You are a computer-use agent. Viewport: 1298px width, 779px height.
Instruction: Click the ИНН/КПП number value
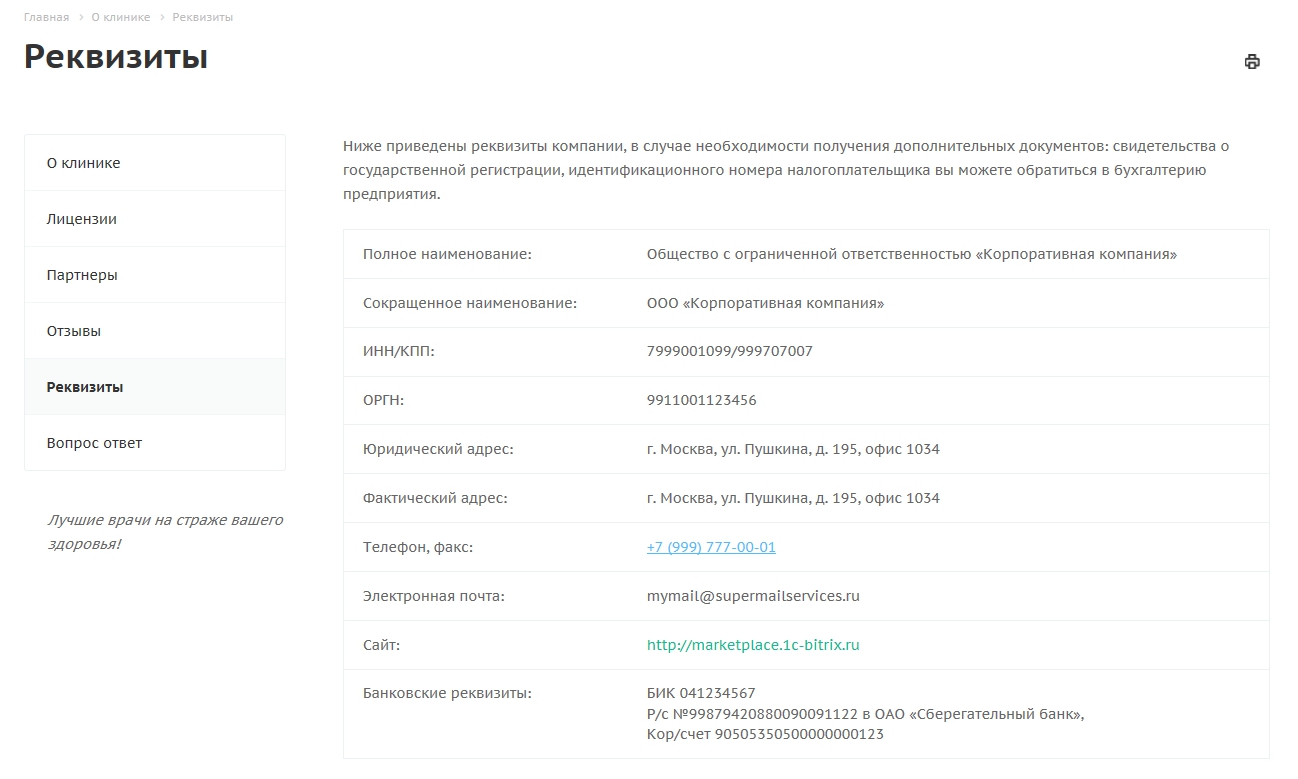click(730, 351)
